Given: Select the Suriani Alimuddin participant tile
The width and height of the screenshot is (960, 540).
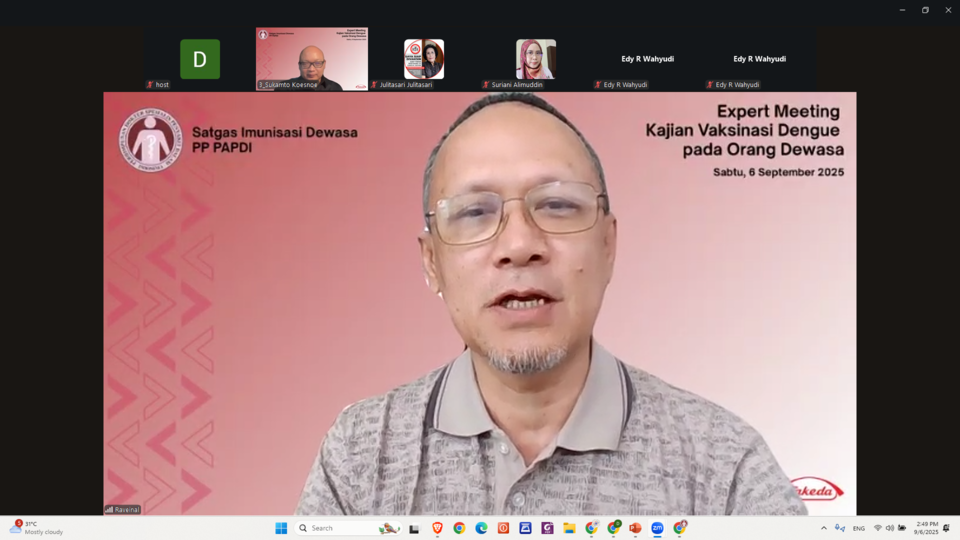Looking at the screenshot, I should 536,59.
